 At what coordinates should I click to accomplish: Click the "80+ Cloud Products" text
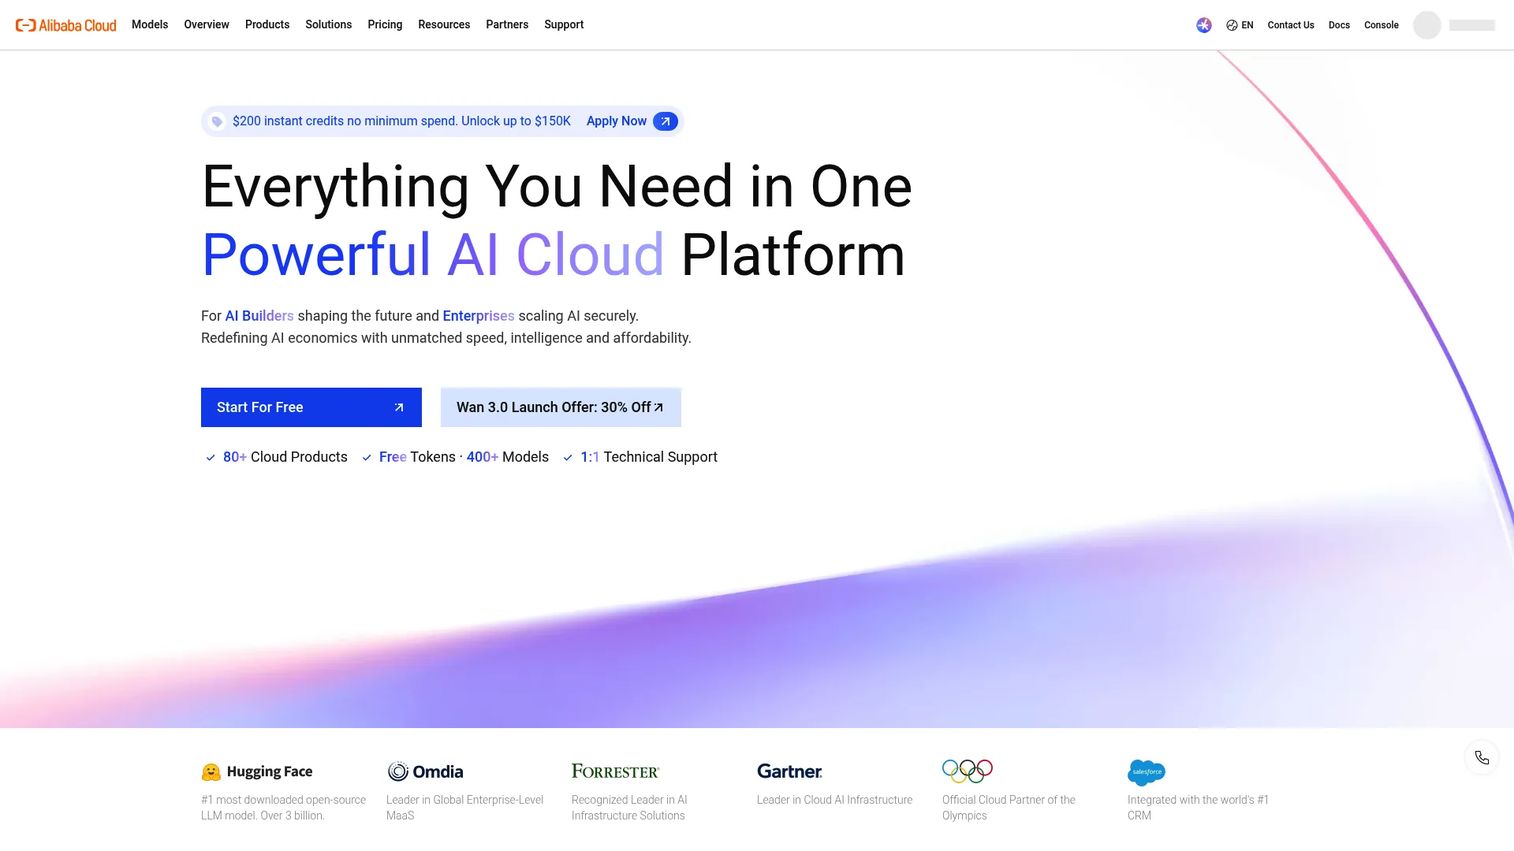285,457
